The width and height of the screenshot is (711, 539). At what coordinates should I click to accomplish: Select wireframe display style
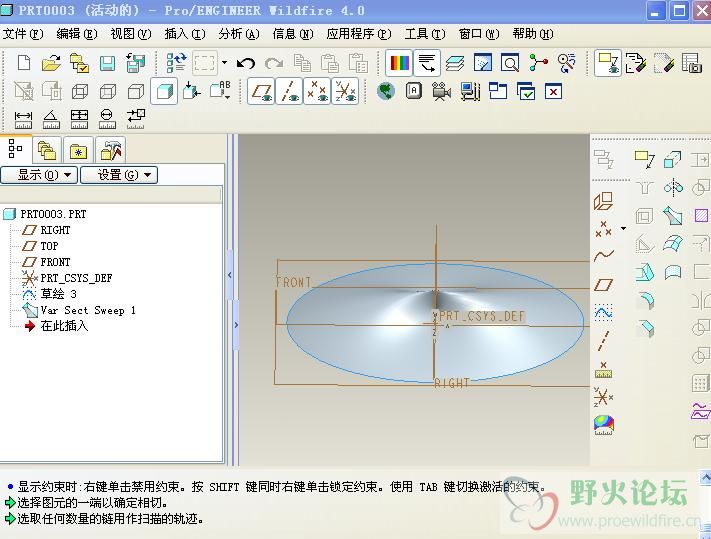(x=79, y=92)
